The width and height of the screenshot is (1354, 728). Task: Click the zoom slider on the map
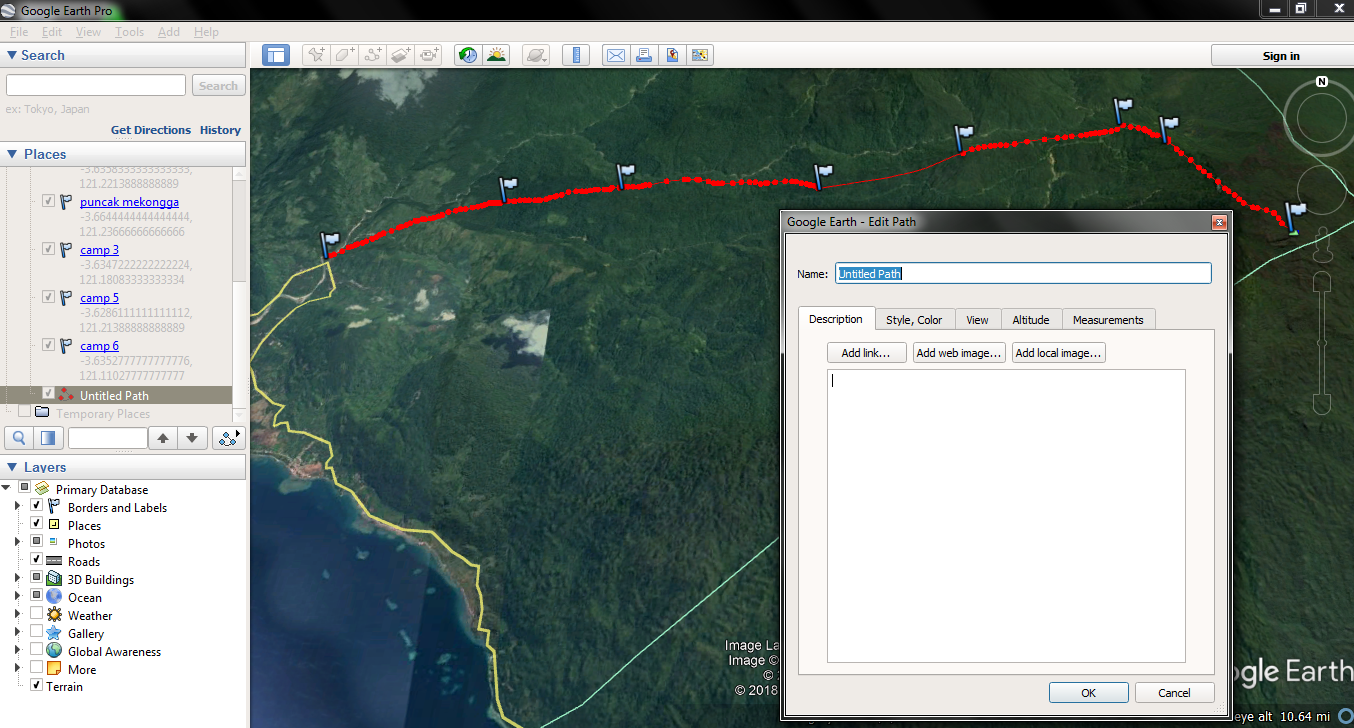[x=1321, y=343]
